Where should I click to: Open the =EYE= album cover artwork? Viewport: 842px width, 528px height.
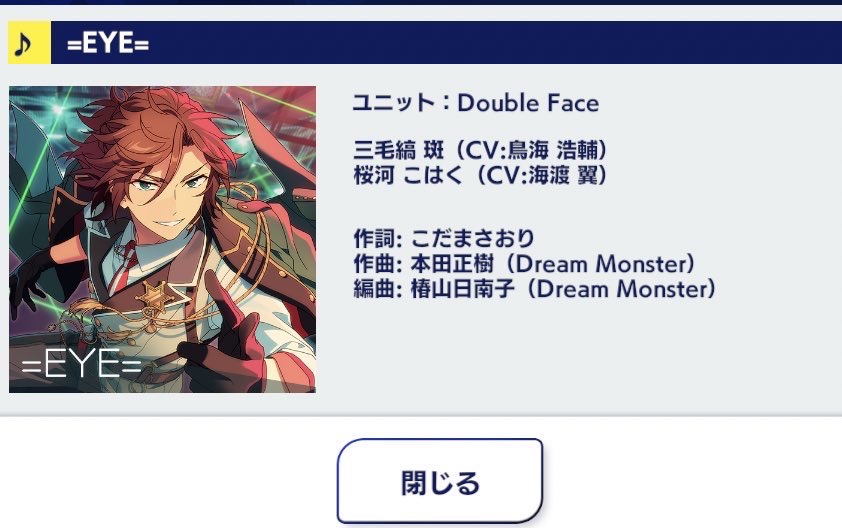click(162, 240)
